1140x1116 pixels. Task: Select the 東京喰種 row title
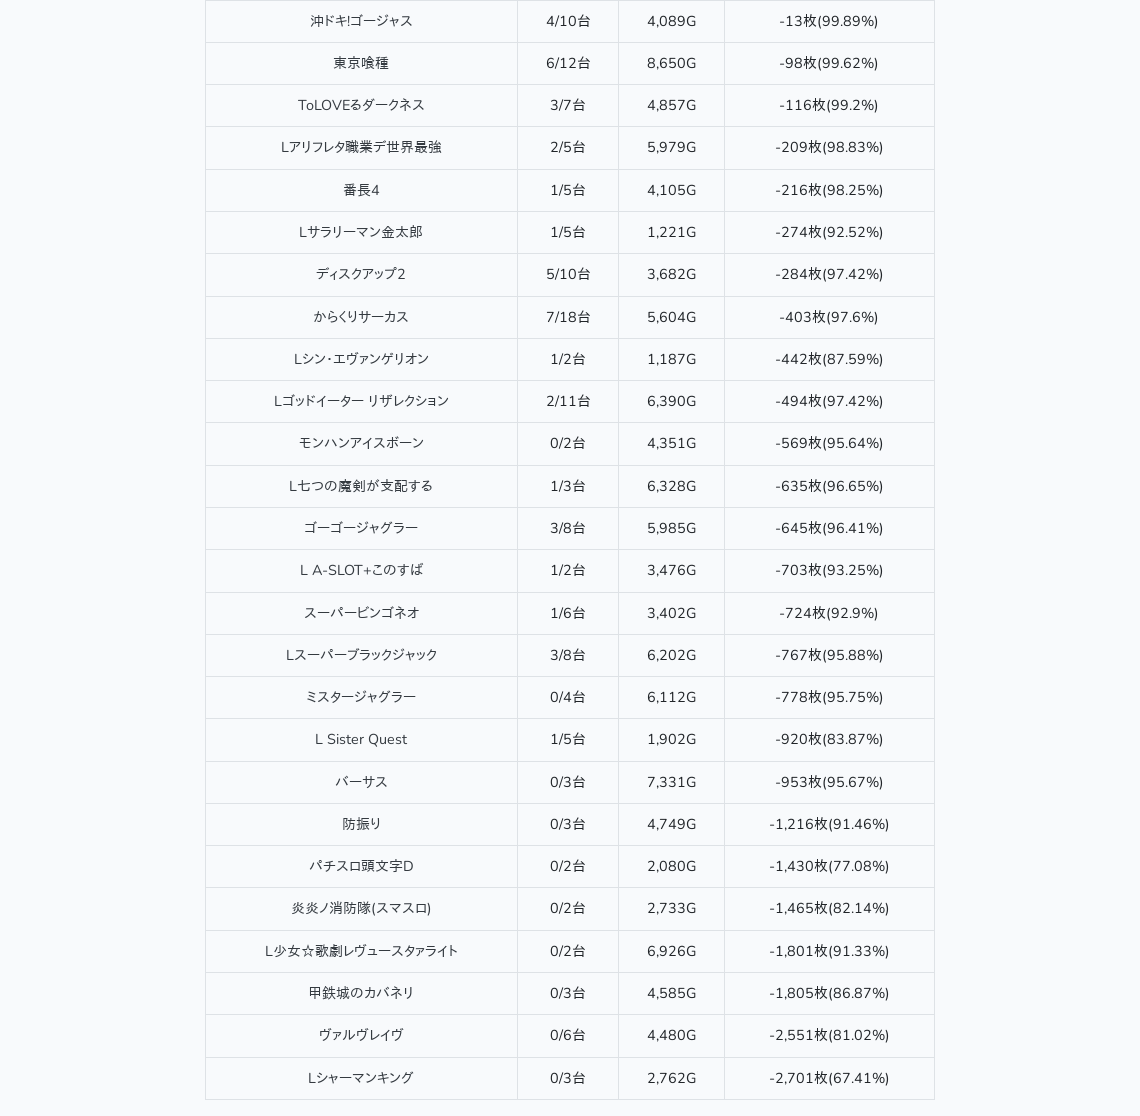[361, 63]
